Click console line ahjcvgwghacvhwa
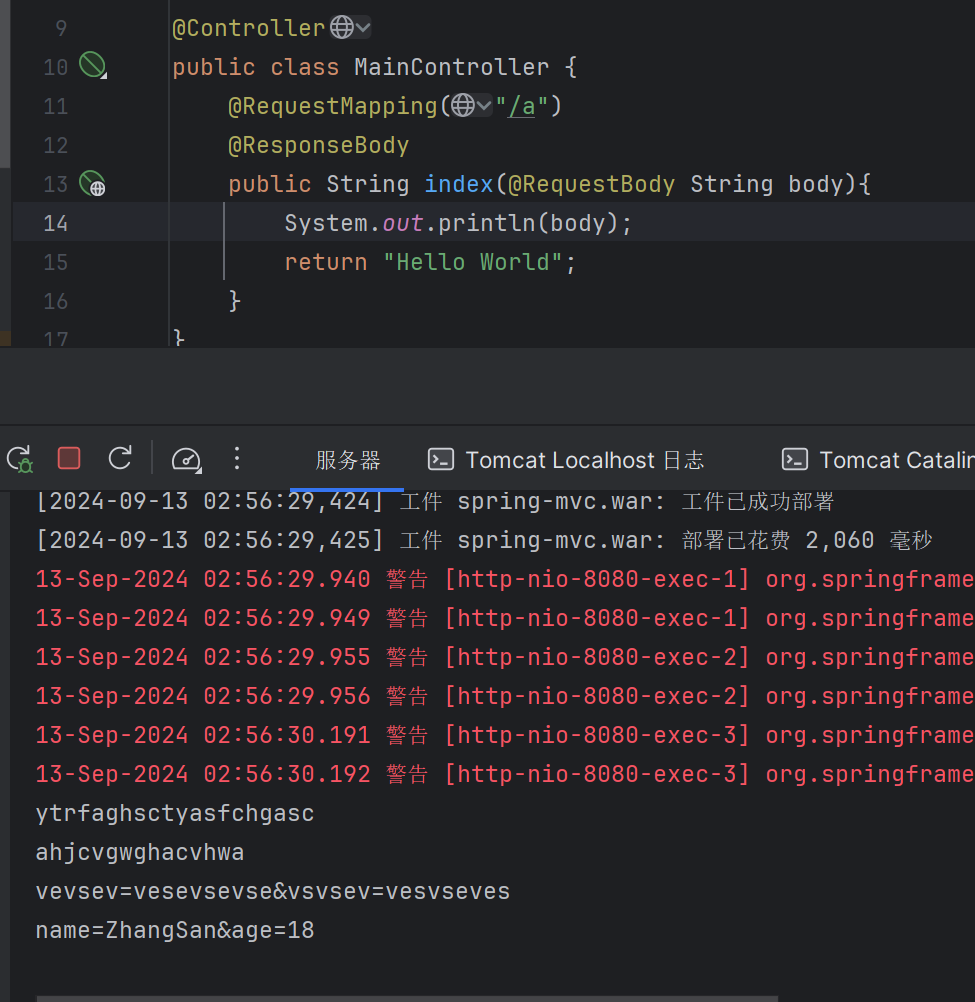The height and width of the screenshot is (1002, 975). 140,852
